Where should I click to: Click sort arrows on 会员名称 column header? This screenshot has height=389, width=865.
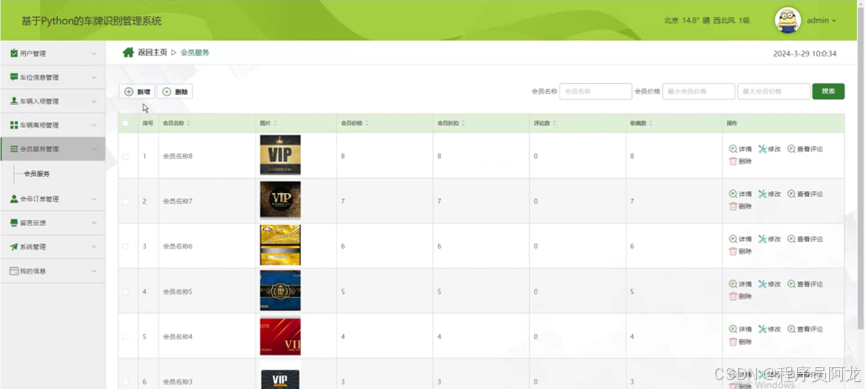[189, 124]
